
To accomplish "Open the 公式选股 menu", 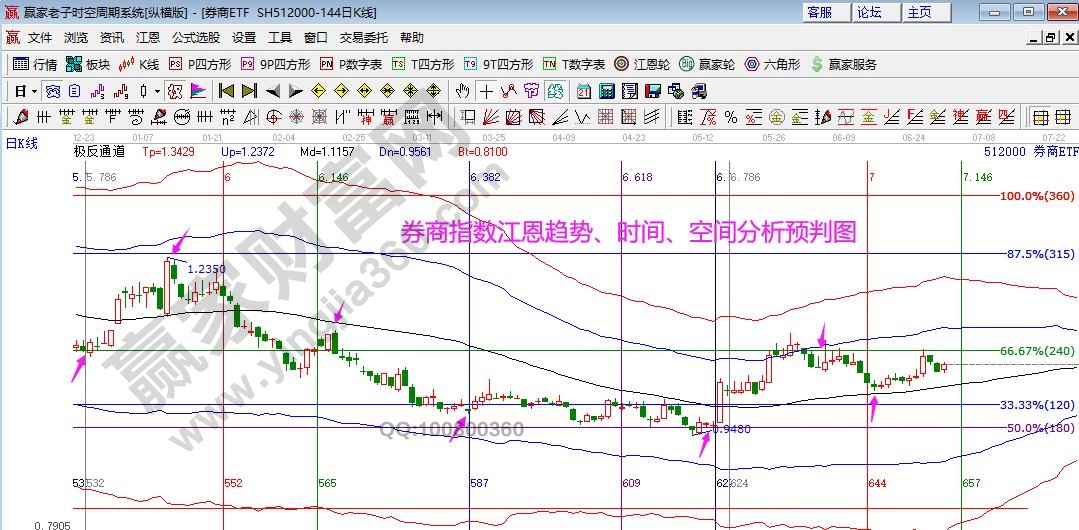I will 196,38.
